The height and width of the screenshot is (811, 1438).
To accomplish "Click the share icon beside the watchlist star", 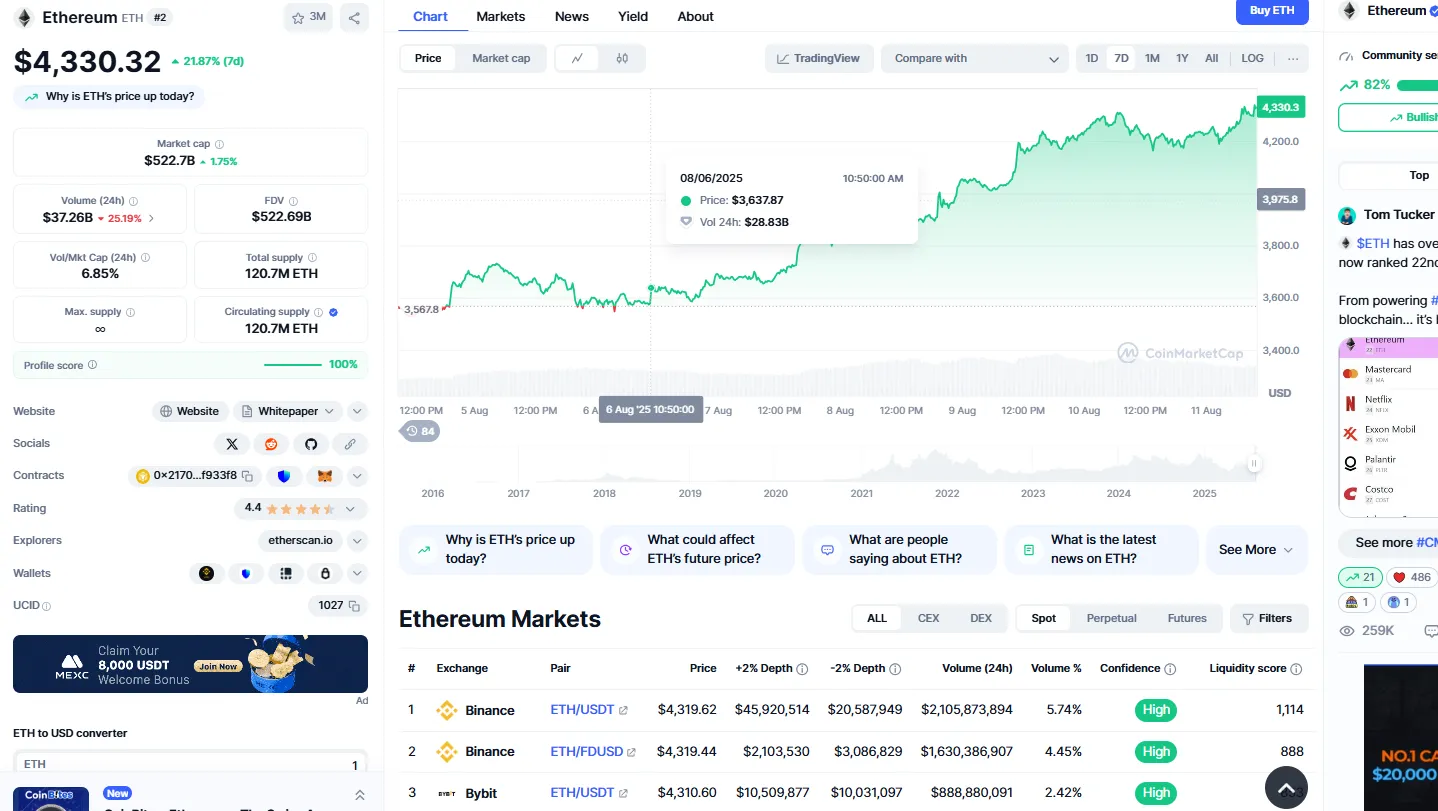I will click(354, 17).
